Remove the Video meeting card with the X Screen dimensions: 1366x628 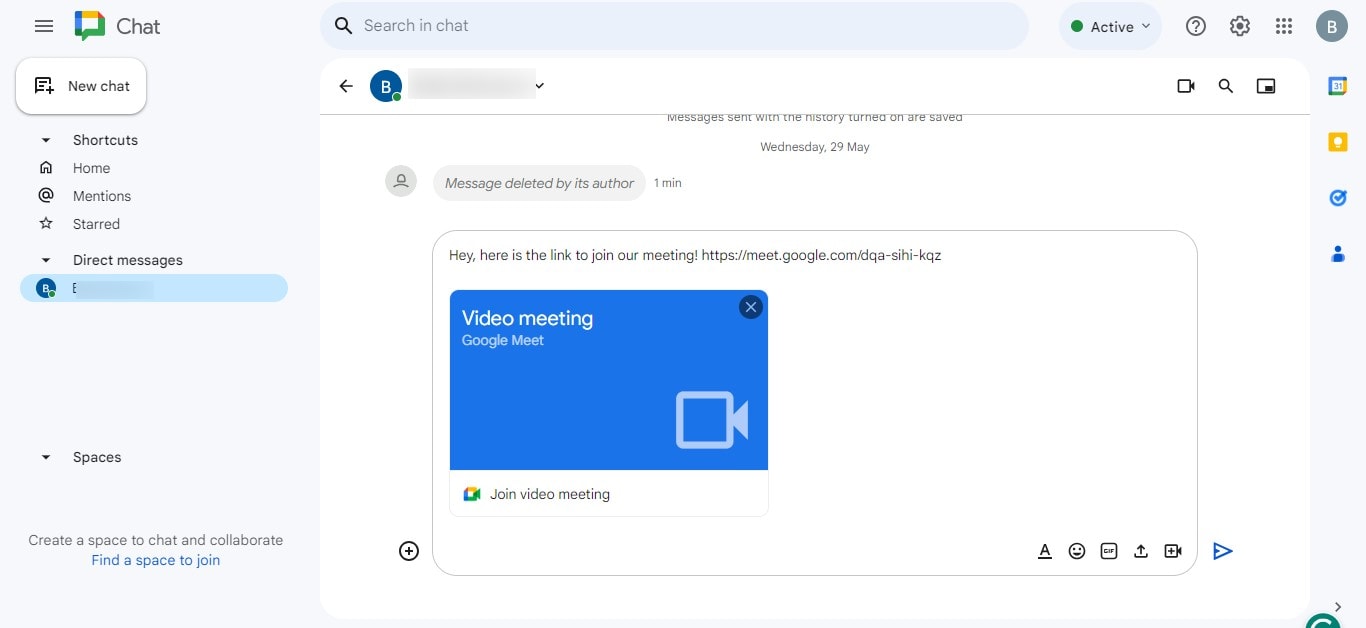click(x=751, y=307)
